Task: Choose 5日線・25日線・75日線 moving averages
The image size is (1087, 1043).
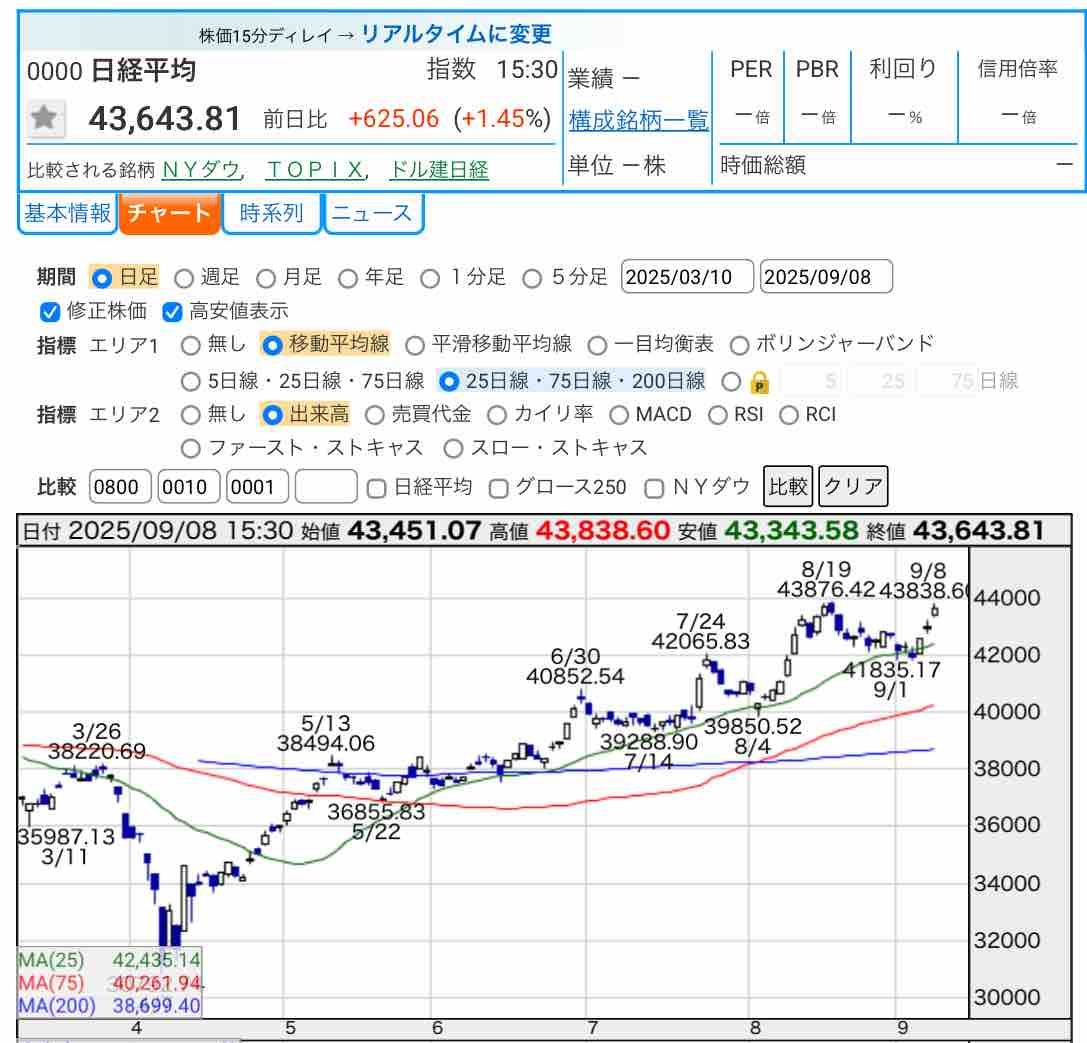Action: (191, 382)
